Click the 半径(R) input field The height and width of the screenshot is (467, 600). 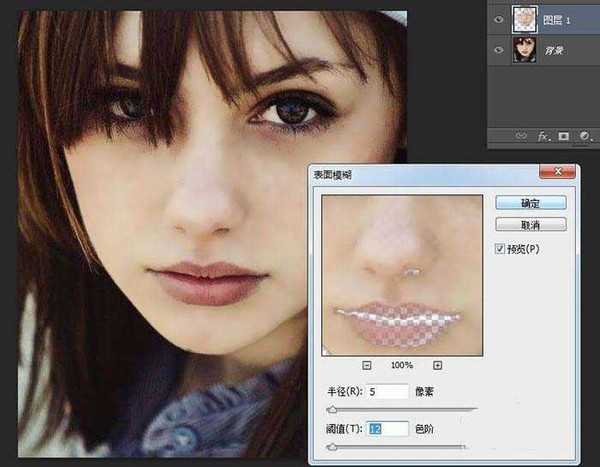(387, 391)
